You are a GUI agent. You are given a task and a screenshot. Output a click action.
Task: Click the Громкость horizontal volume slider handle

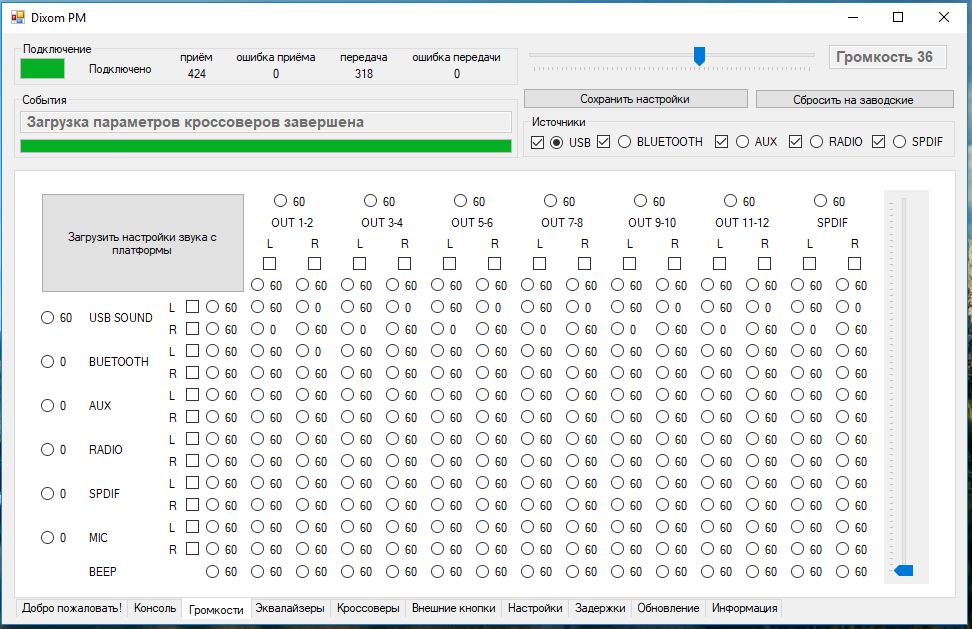[699, 57]
